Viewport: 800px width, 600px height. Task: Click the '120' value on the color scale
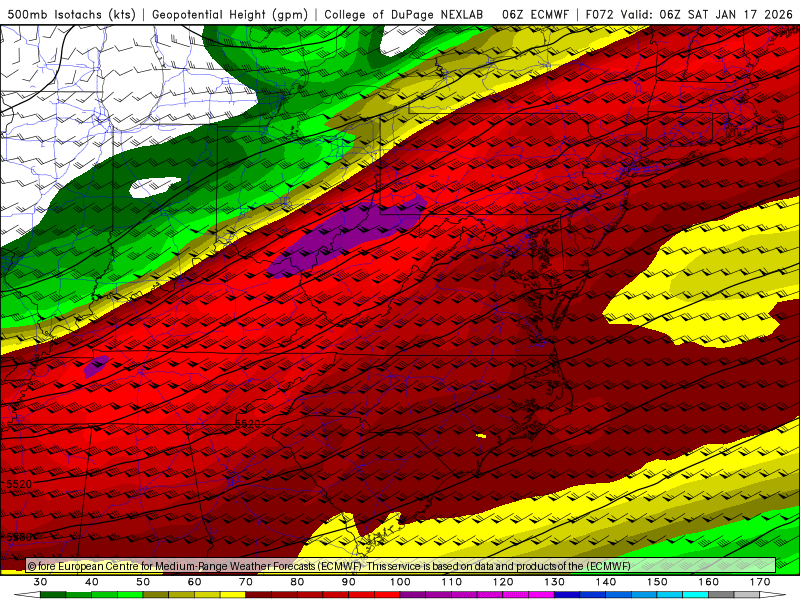503,582
